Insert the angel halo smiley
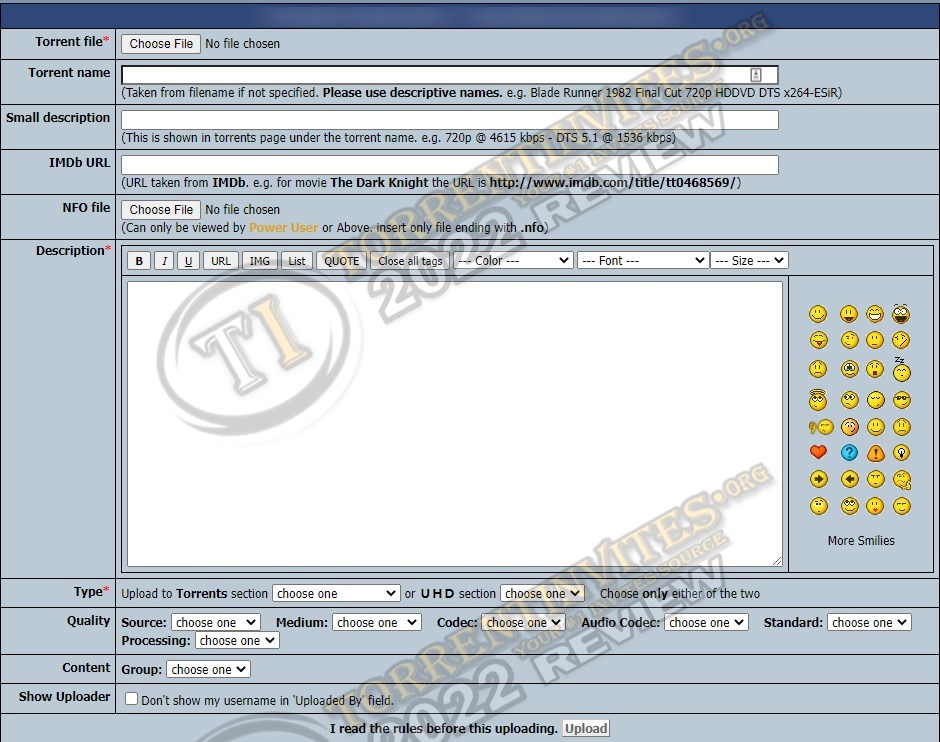The image size is (940, 742). coord(818,400)
